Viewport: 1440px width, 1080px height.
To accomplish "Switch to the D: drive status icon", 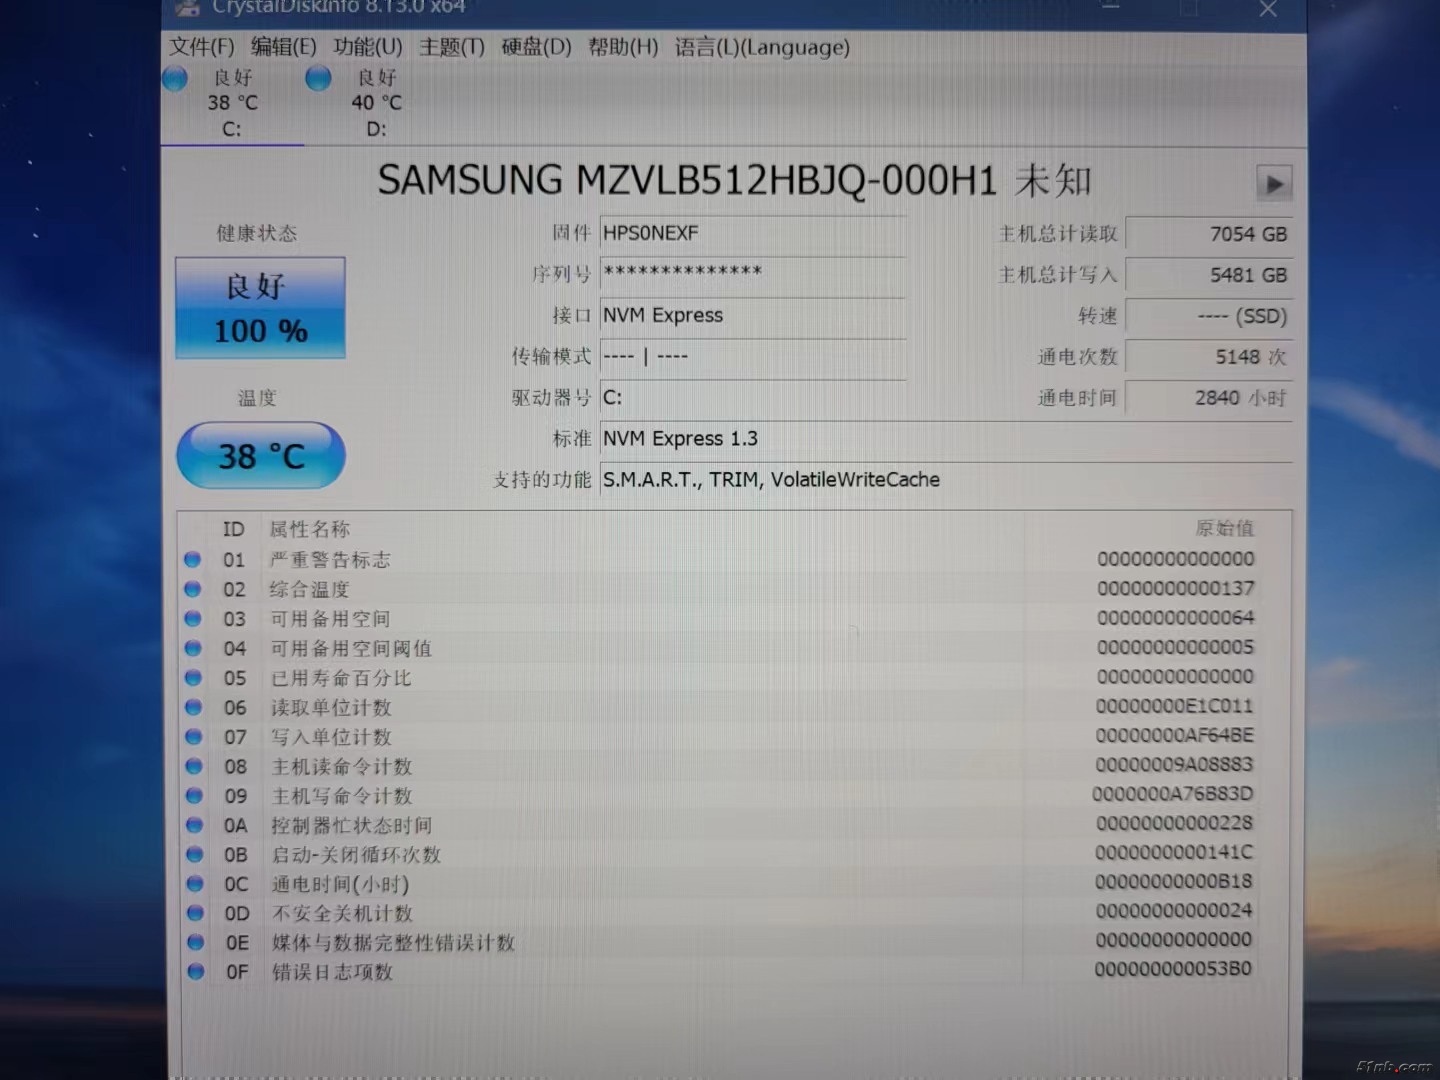I will pyautogui.click(x=319, y=79).
